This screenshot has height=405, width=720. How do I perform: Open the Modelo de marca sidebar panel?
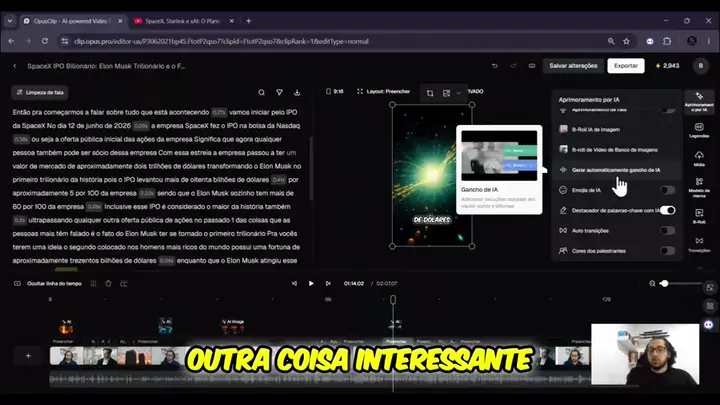(x=699, y=187)
